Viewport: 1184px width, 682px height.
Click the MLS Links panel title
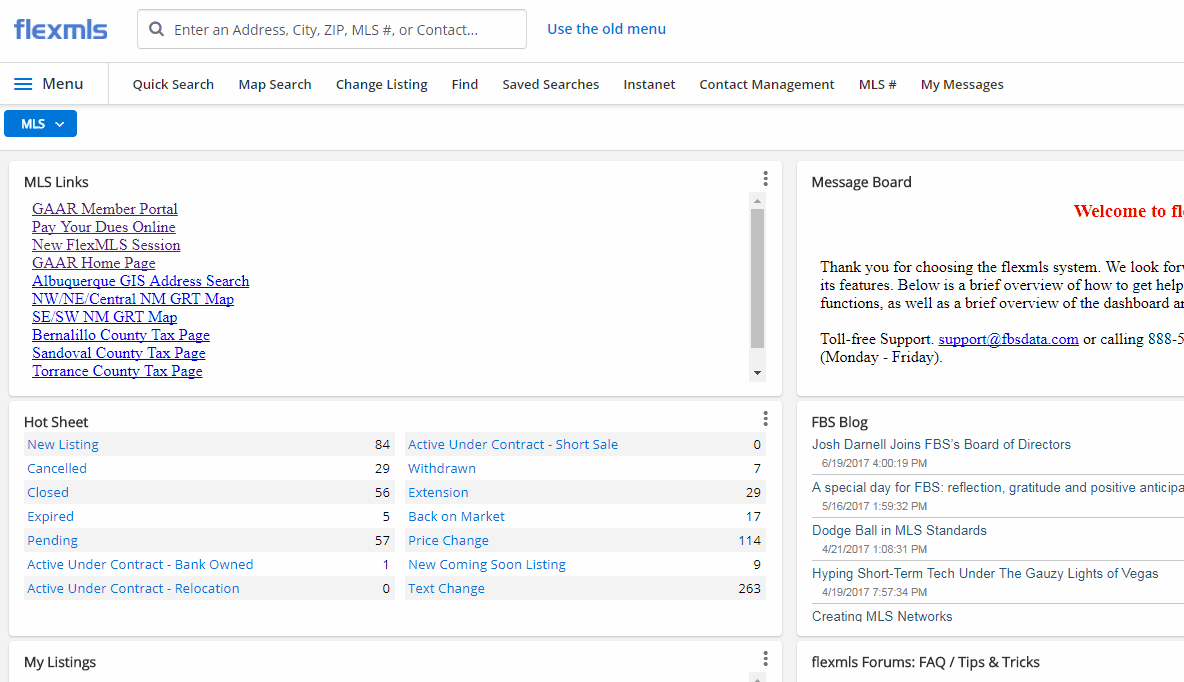click(56, 182)
